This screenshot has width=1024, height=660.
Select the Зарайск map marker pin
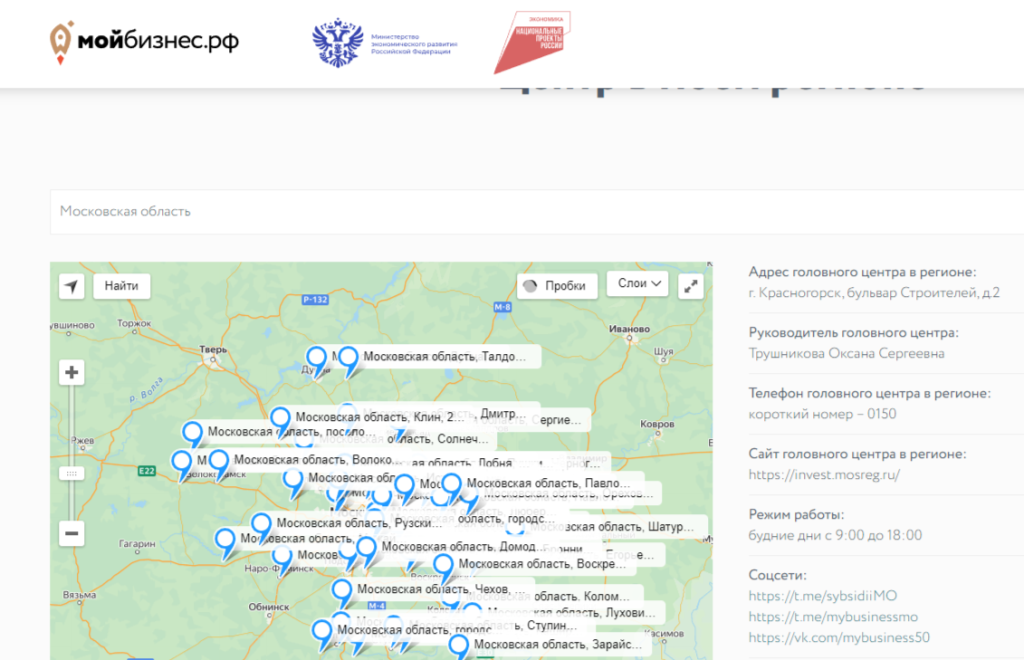click(x=459, y=648)
